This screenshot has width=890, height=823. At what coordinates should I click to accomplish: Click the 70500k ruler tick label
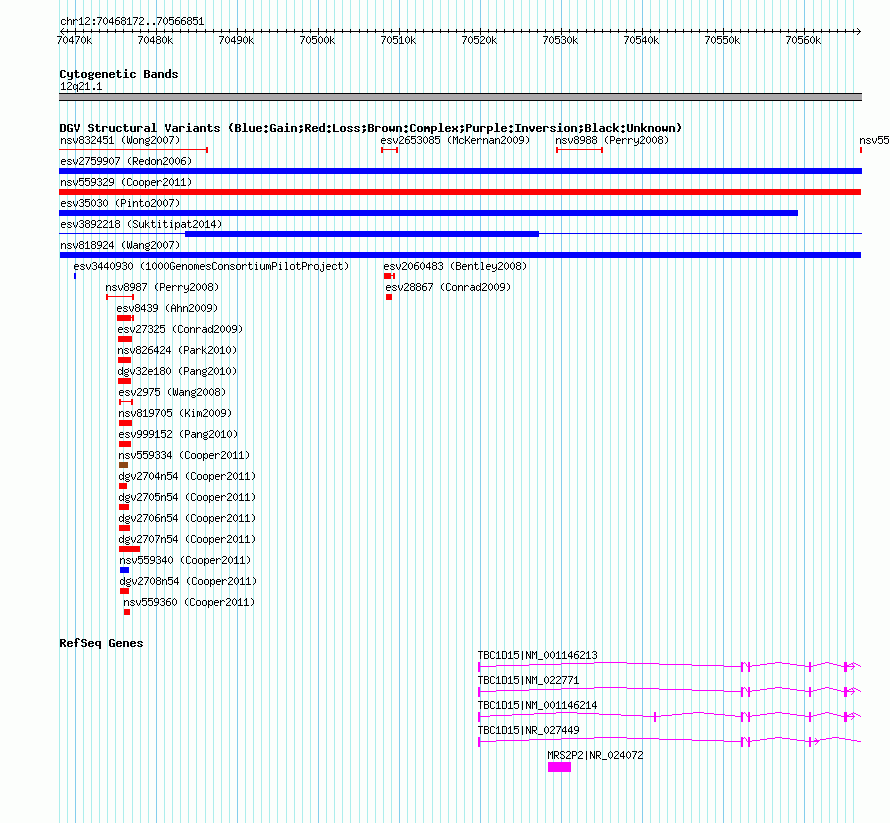pos(317,40)
